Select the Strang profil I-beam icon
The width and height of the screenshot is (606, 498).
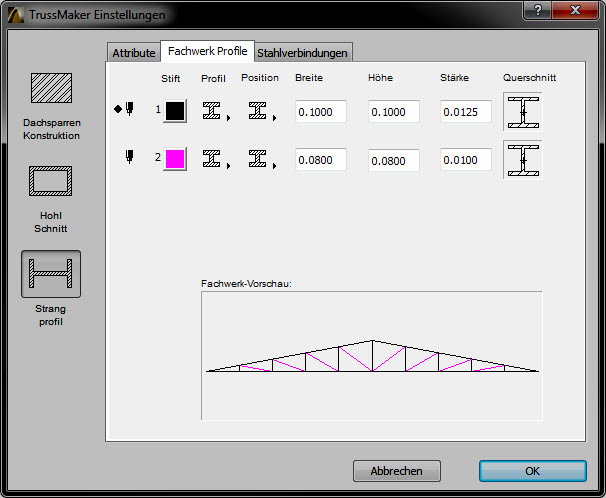[51, 274]
